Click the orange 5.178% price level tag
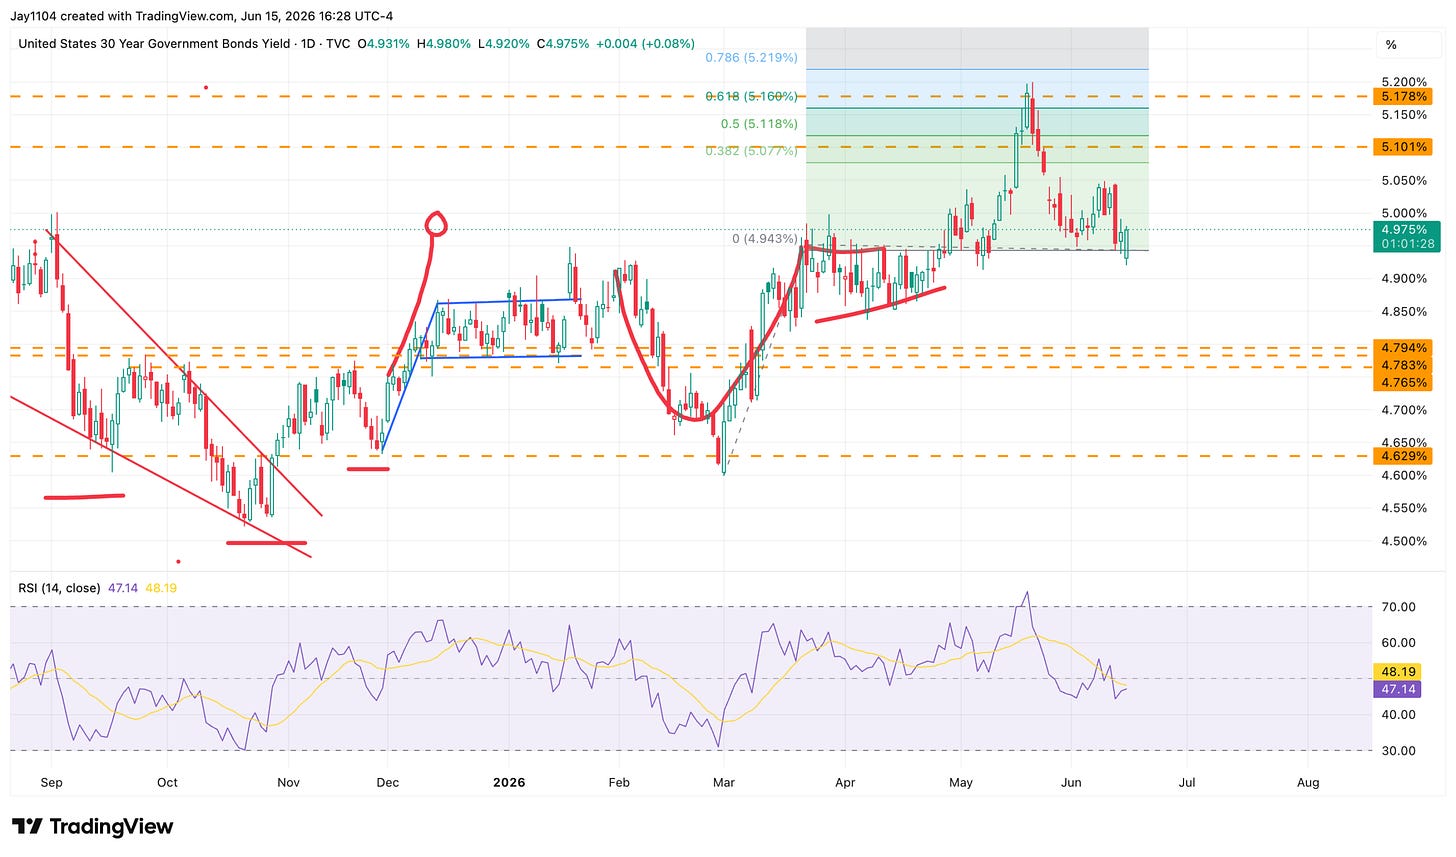1456x857 pixels. pyautogui.click(x=1405, y=96)
